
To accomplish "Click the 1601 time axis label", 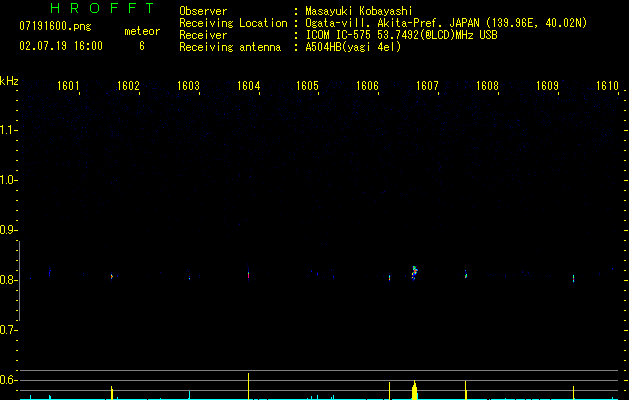I will pyautogui.click(x=68, y=85).
